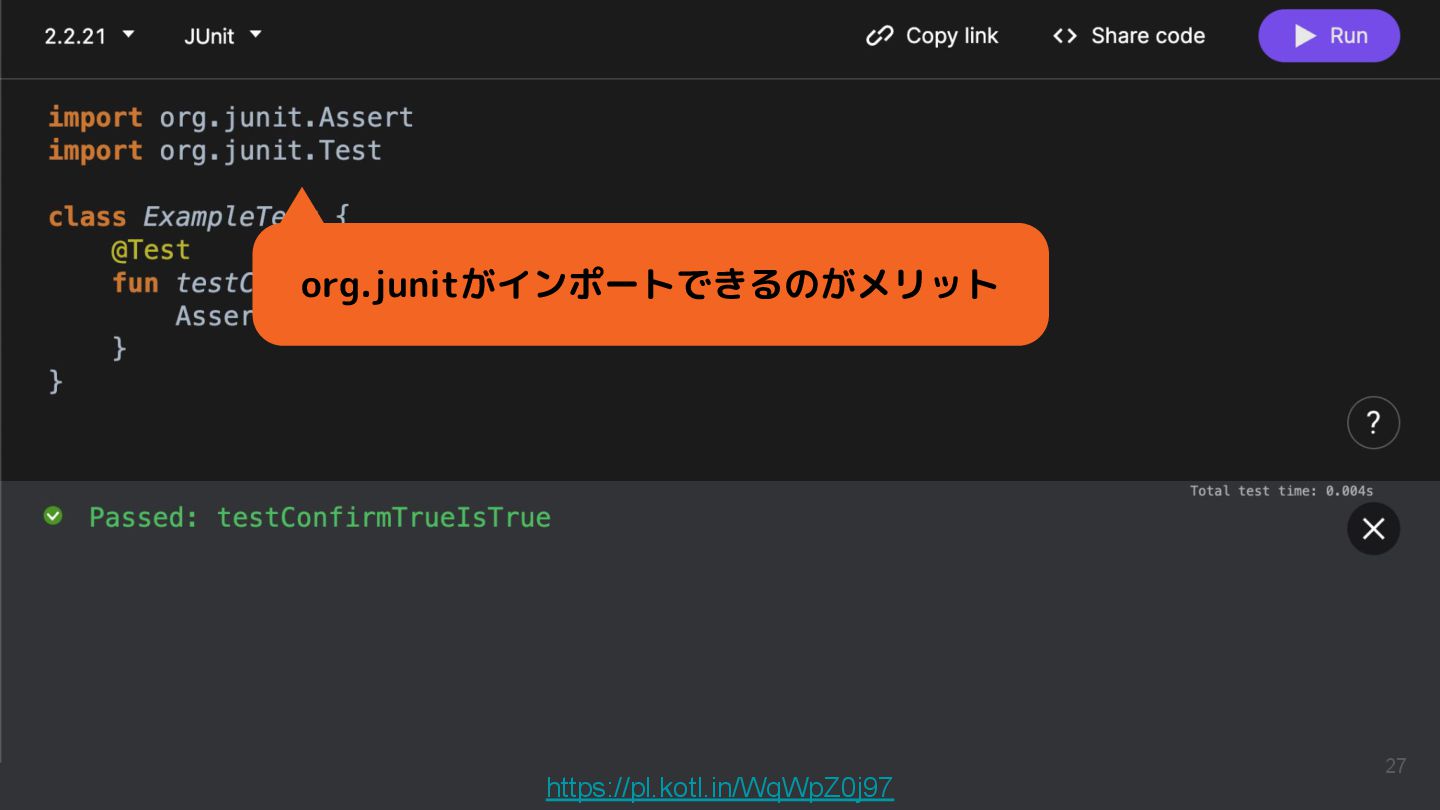Click the chain link icon beside Copy link
The width and height of the screenshot is (1440, 810).
point(879,36)
